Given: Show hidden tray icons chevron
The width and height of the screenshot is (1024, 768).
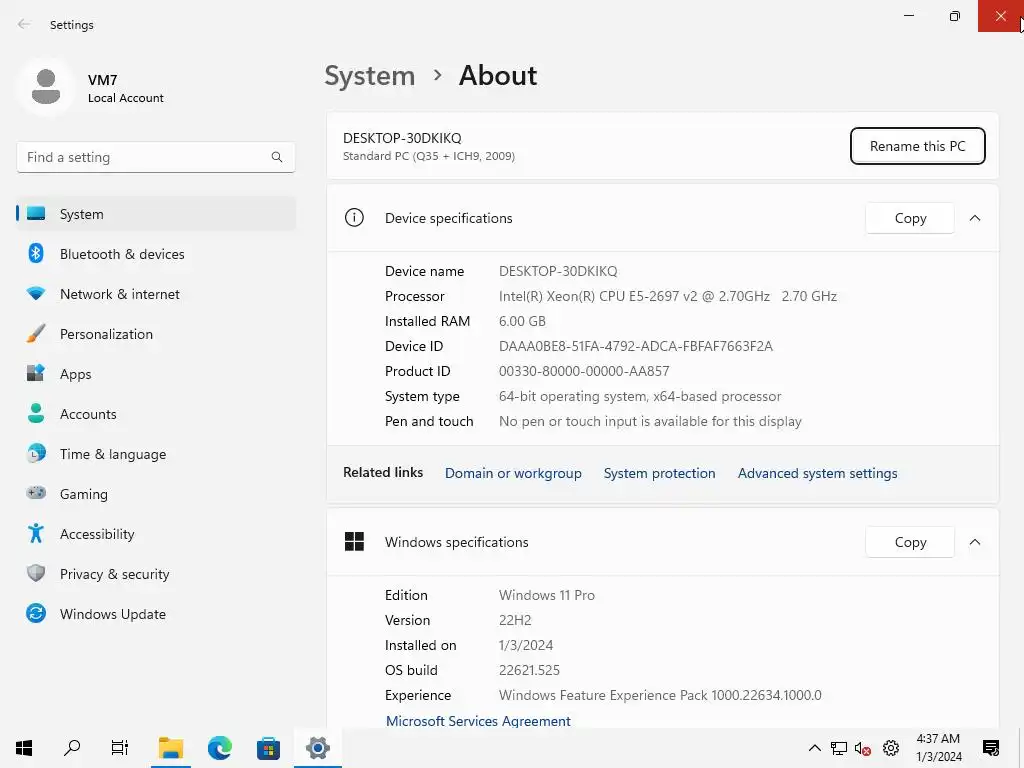Looking at the screenshot, I should 814,748.
